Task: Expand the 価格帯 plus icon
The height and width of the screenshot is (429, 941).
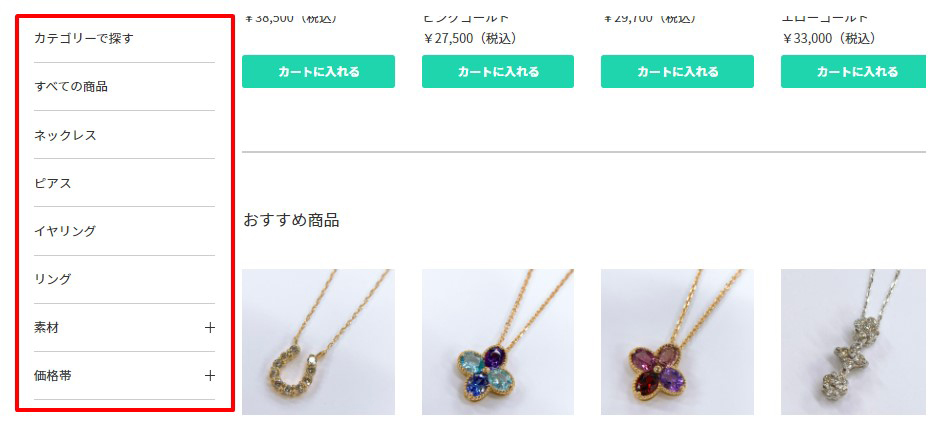Action: 209,376
